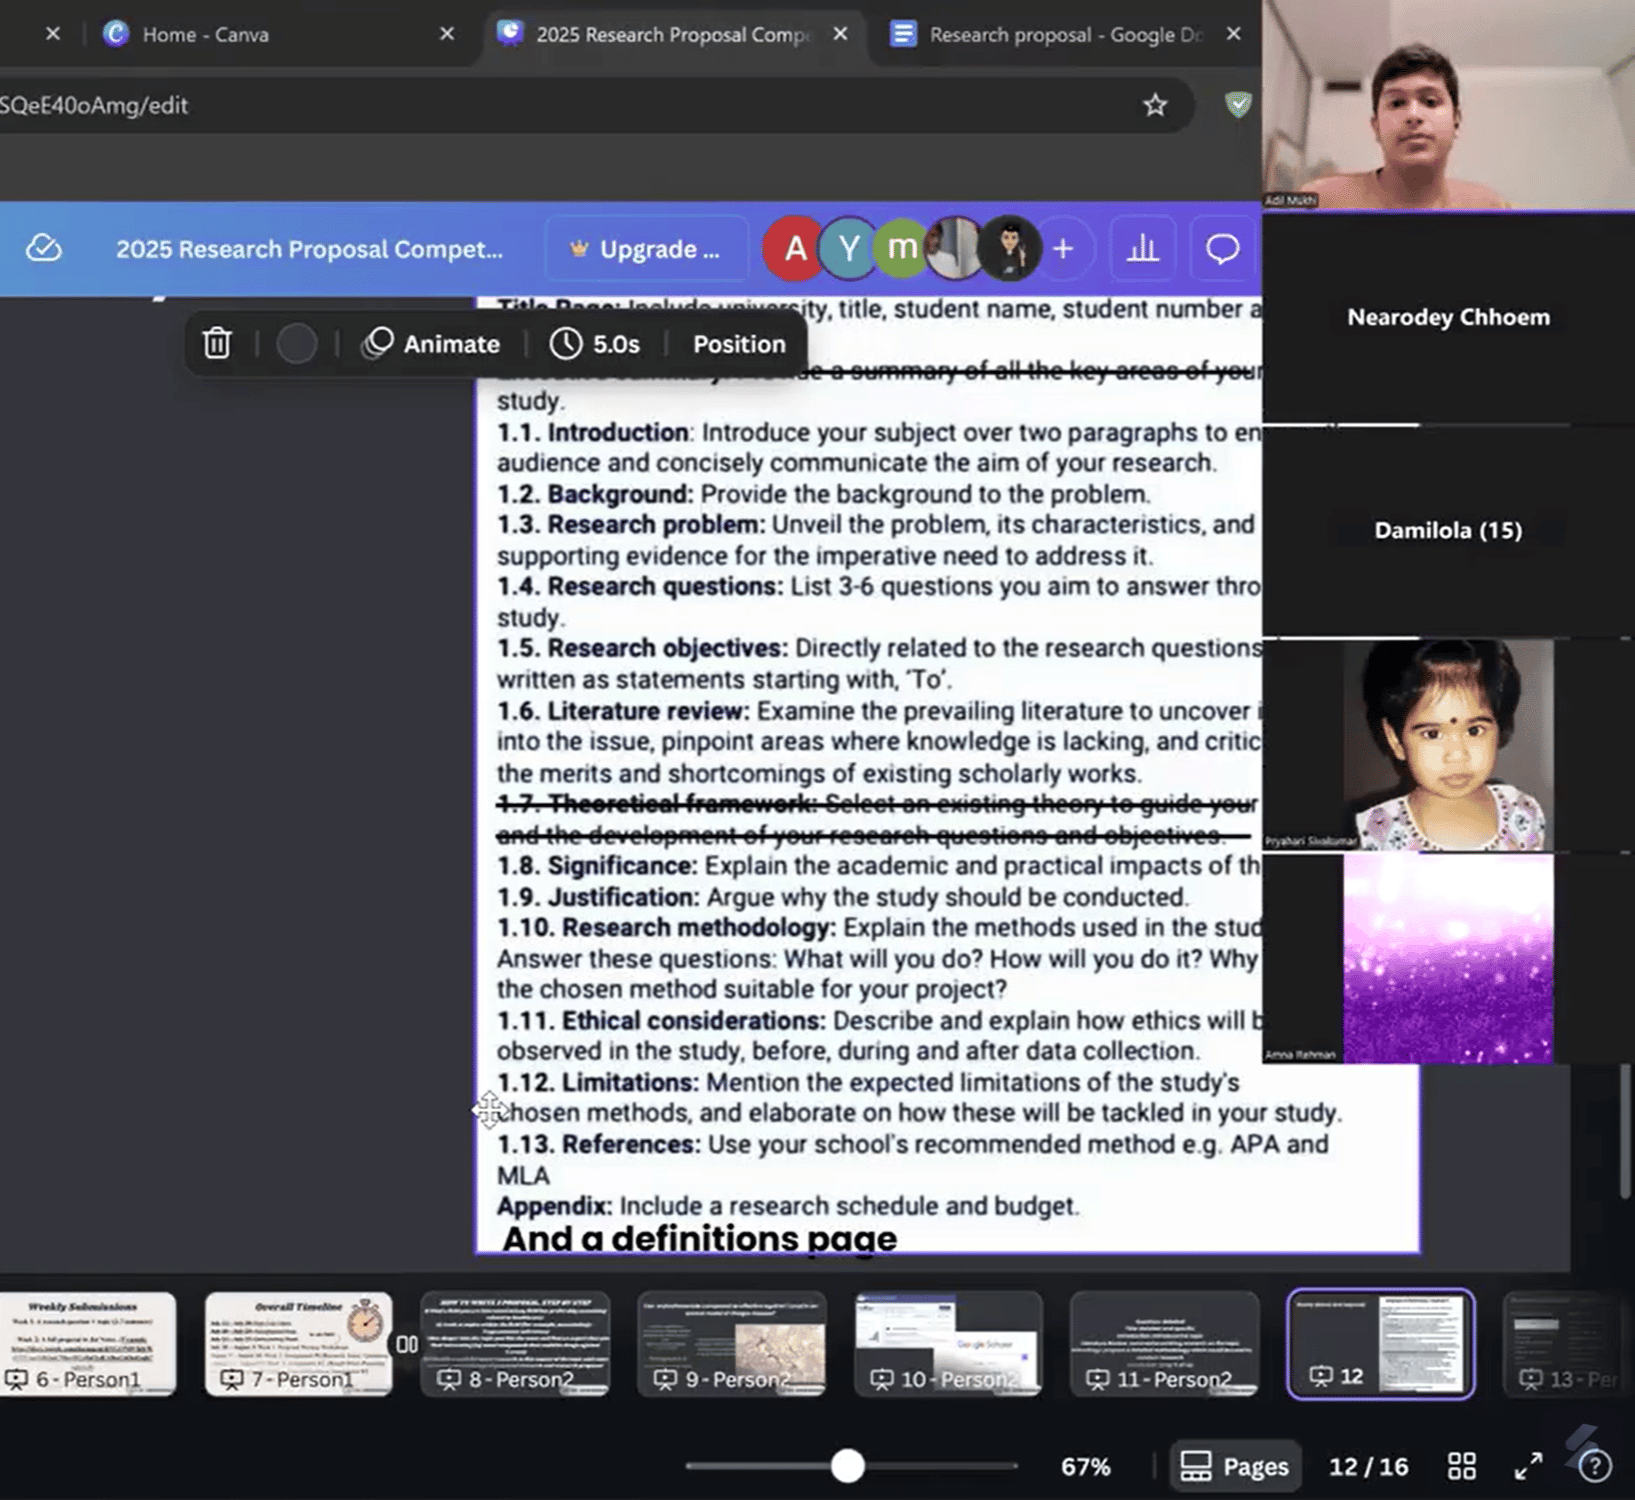Image resolution: width=1635 pixels, height=1500 pixels.
Task: Click the Animate button
Action: pos(432,344)
